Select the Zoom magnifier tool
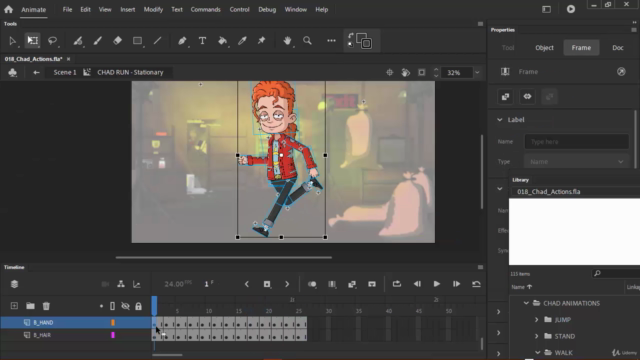 tap(307, 40)
